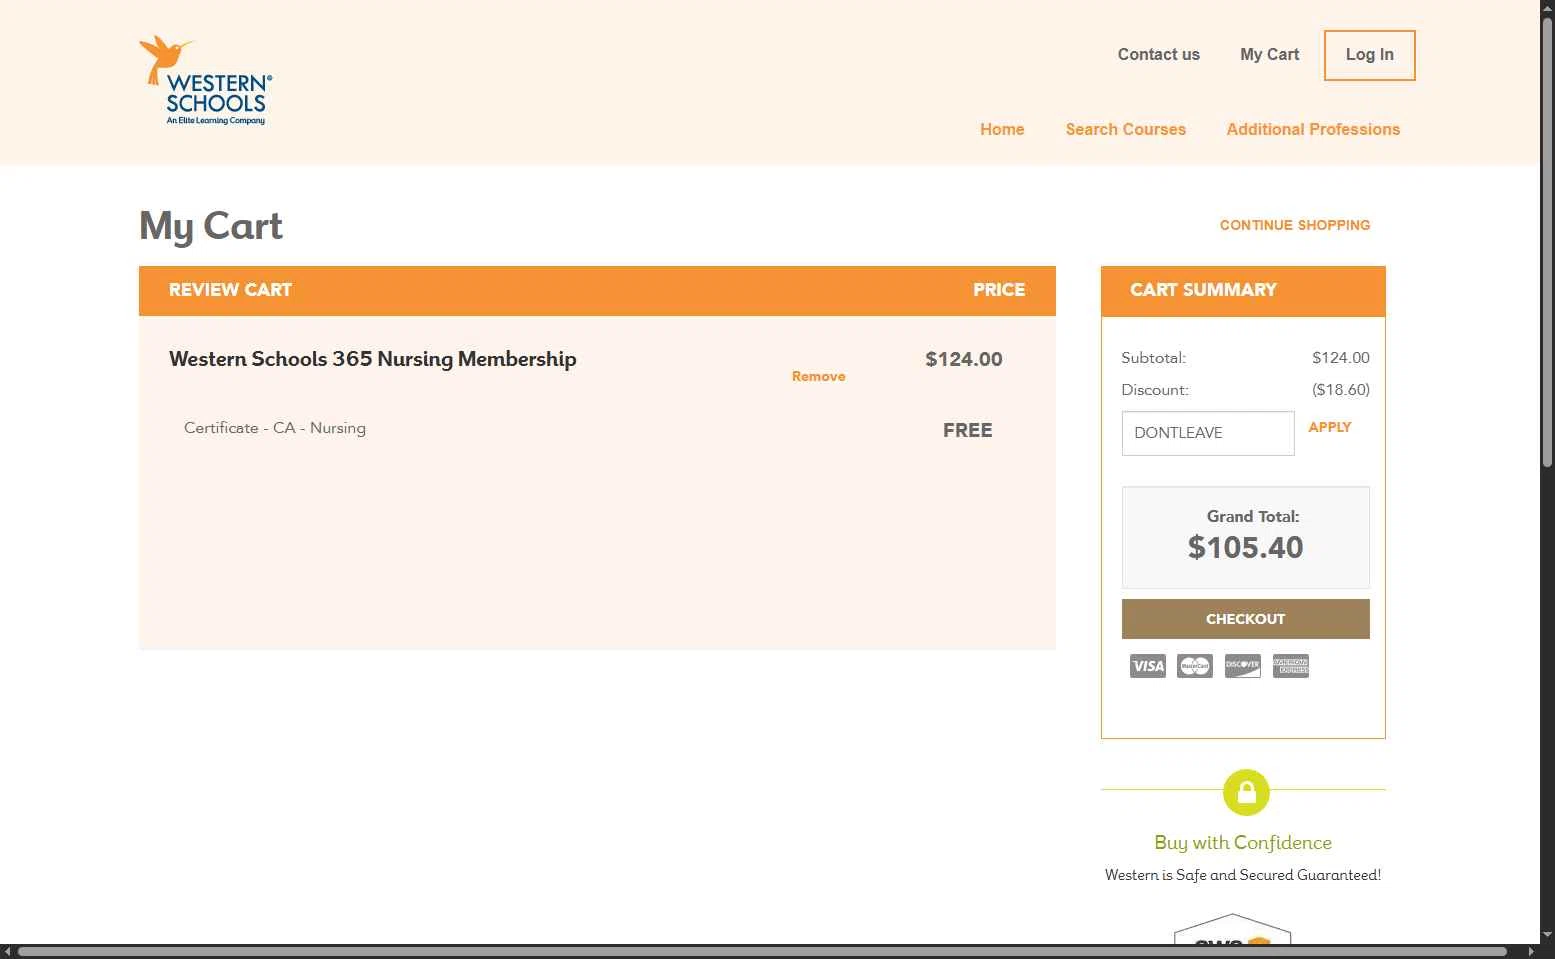
Task: Click the REVIEW CART header
Action: point(230,290)
